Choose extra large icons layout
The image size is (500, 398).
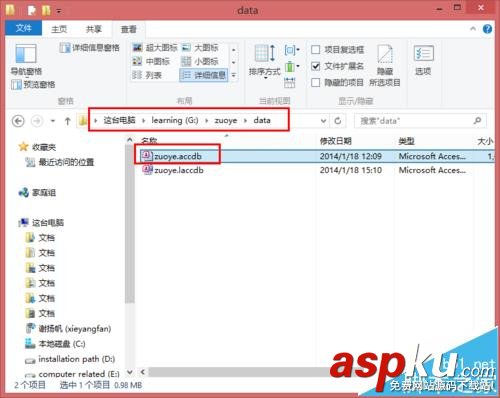(155, 48)
